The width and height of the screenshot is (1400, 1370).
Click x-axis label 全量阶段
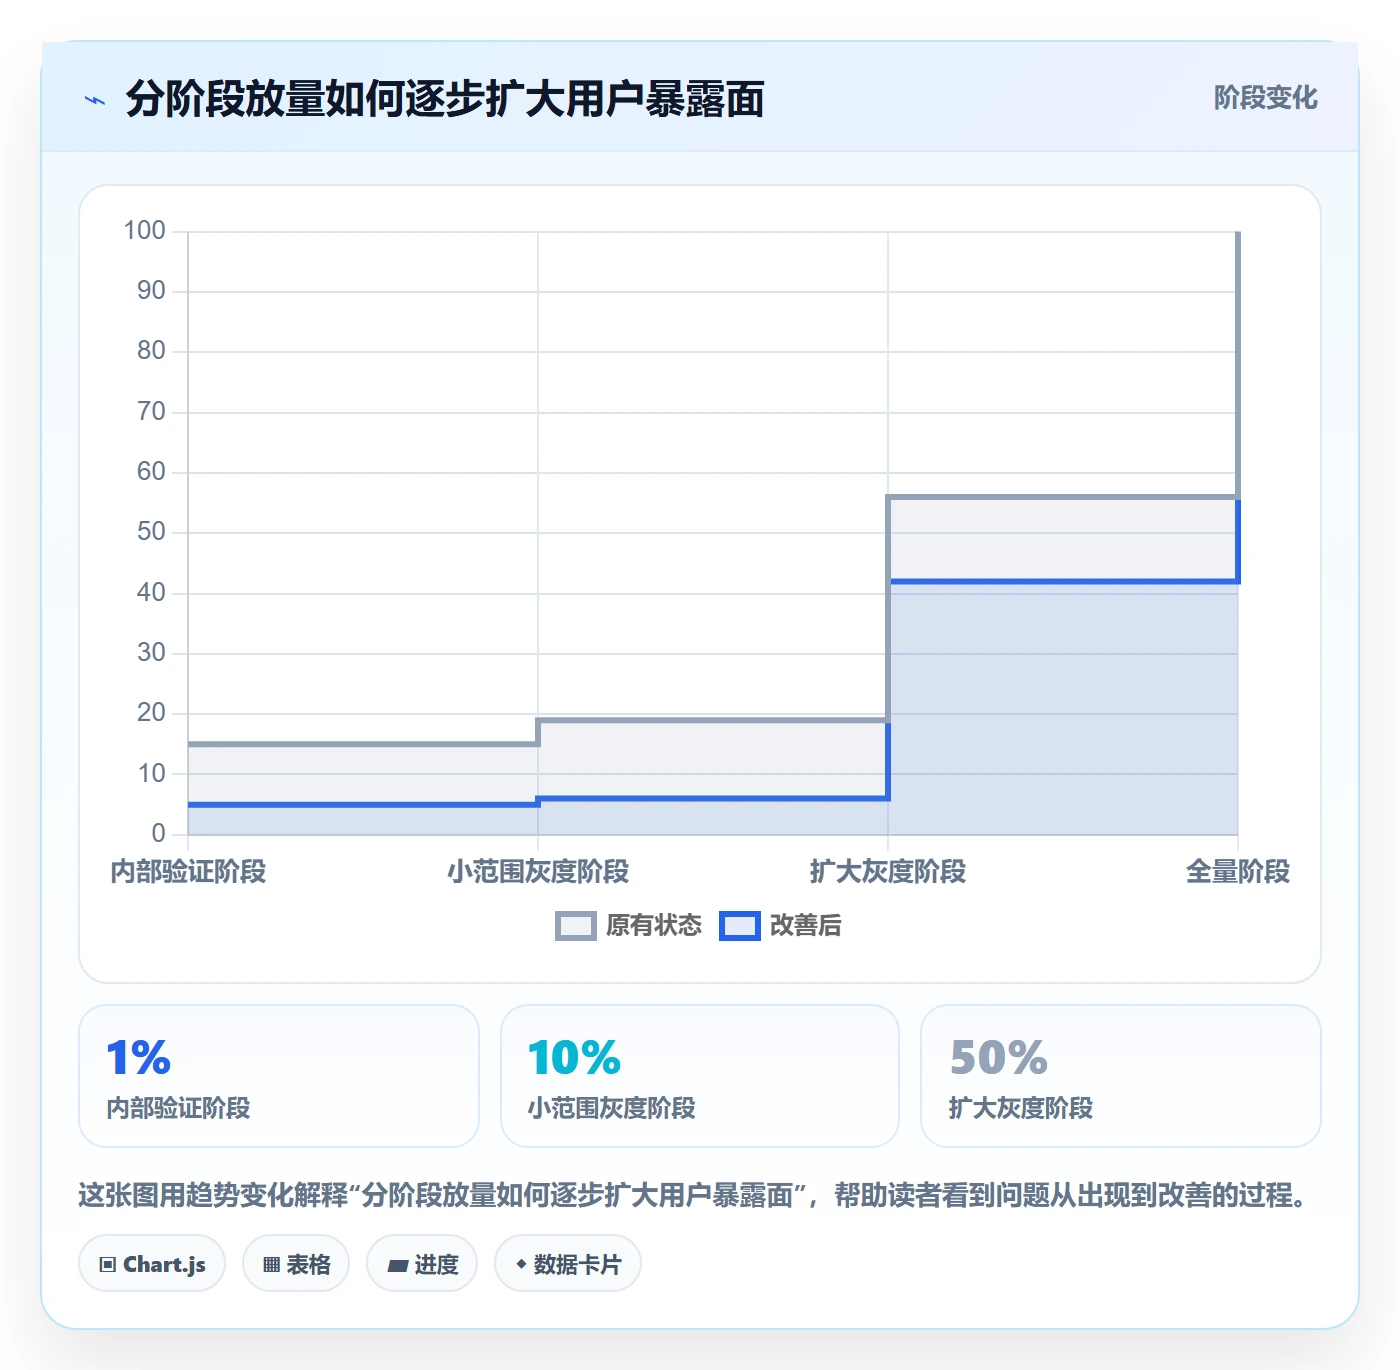click(1238, 872)
